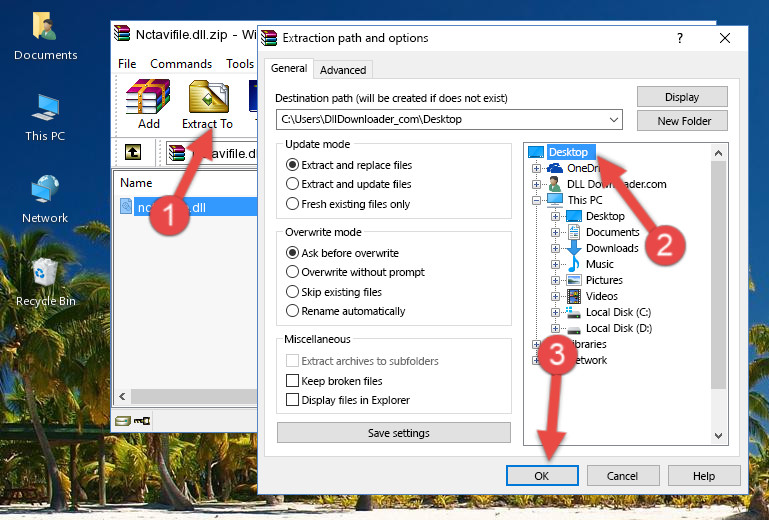Click Cancel button in dialog

[622, 476]
